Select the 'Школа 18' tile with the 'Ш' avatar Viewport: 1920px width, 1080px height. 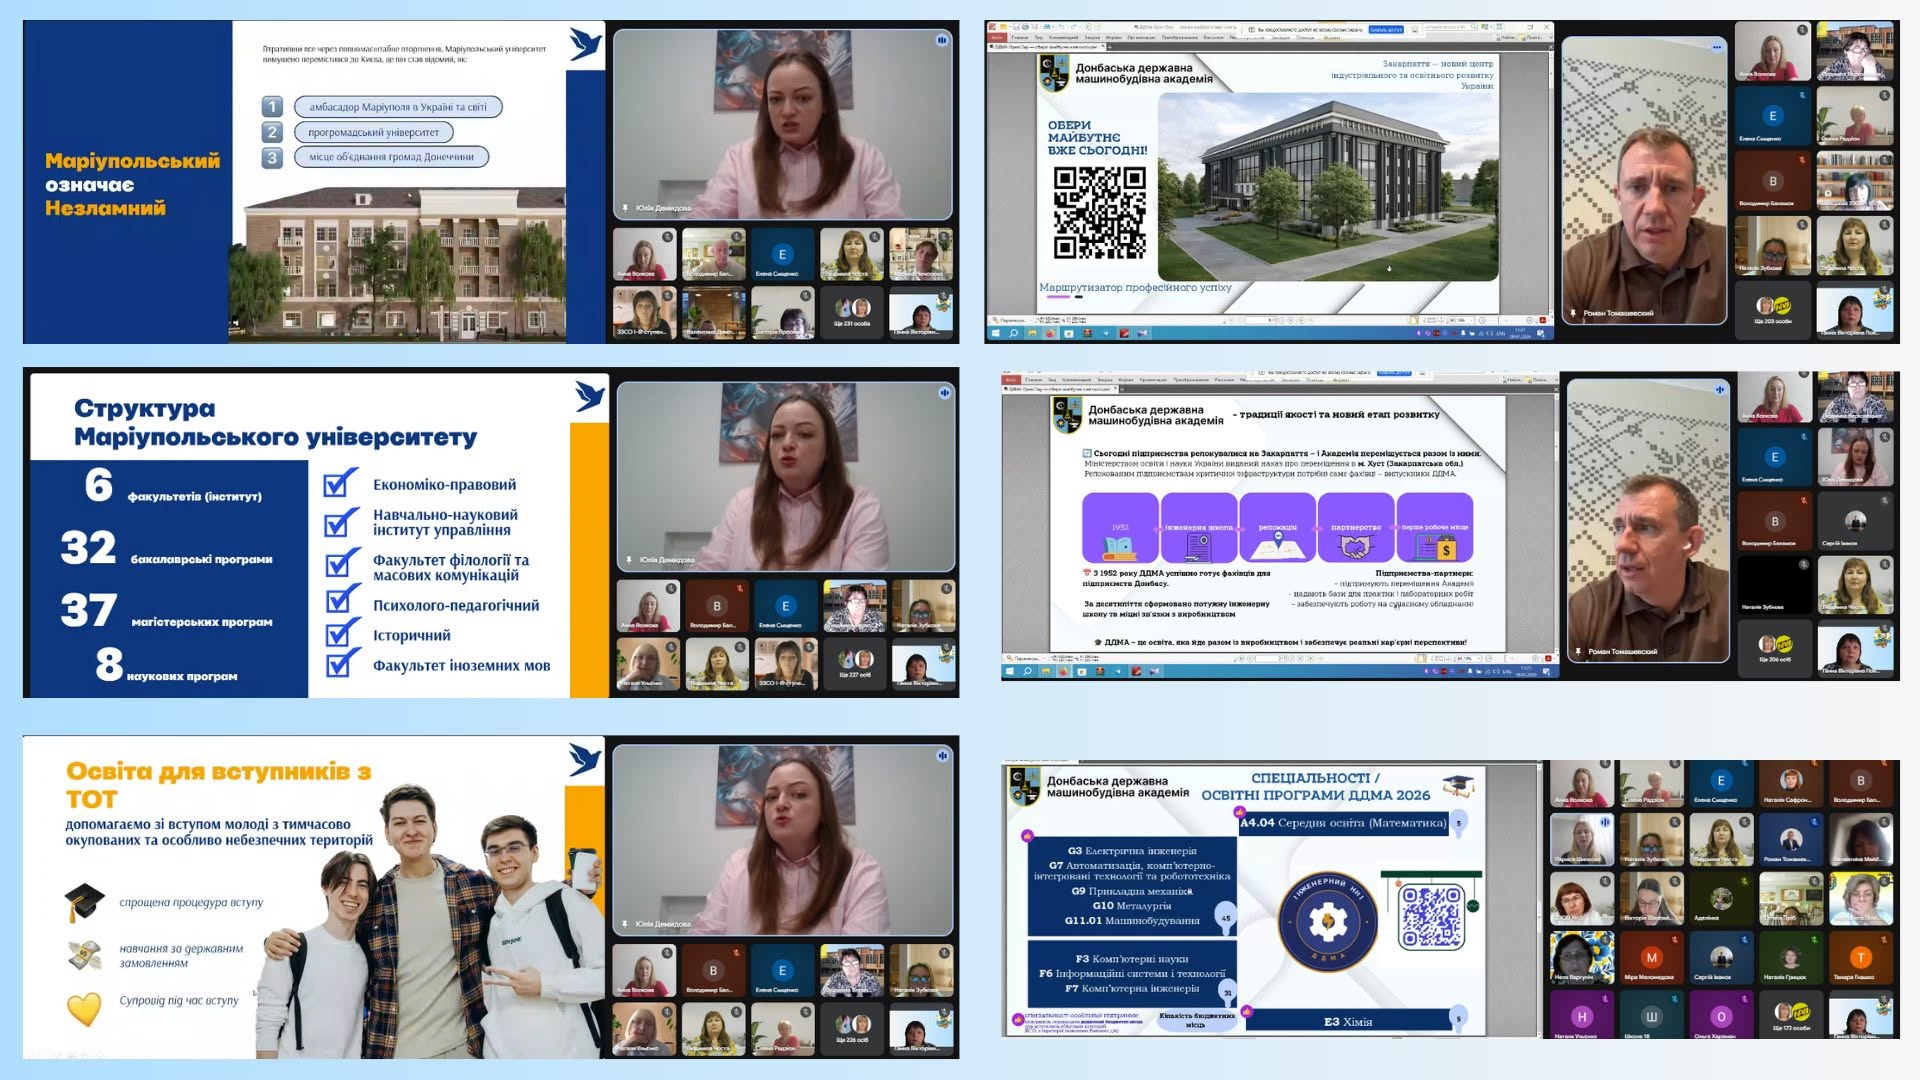(1651, 1015)
